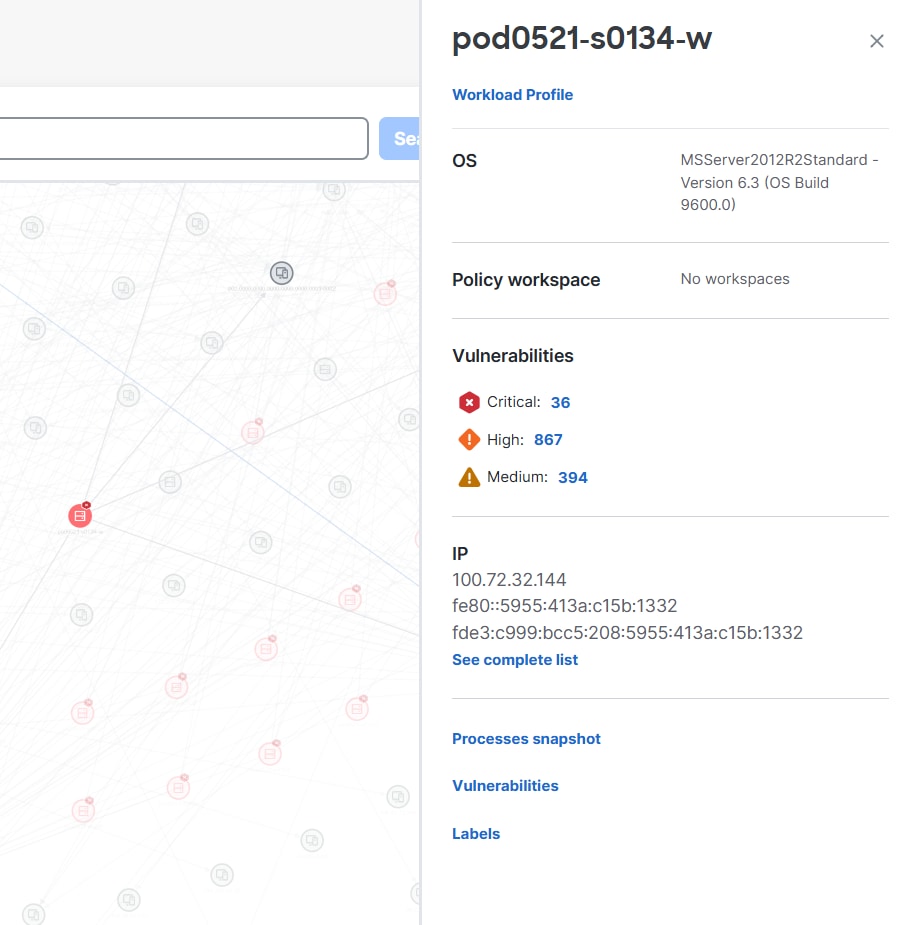Open the Processes snapshot link
Screen dimensions: 918x925
pyautogui.click(x=526, y=739)
